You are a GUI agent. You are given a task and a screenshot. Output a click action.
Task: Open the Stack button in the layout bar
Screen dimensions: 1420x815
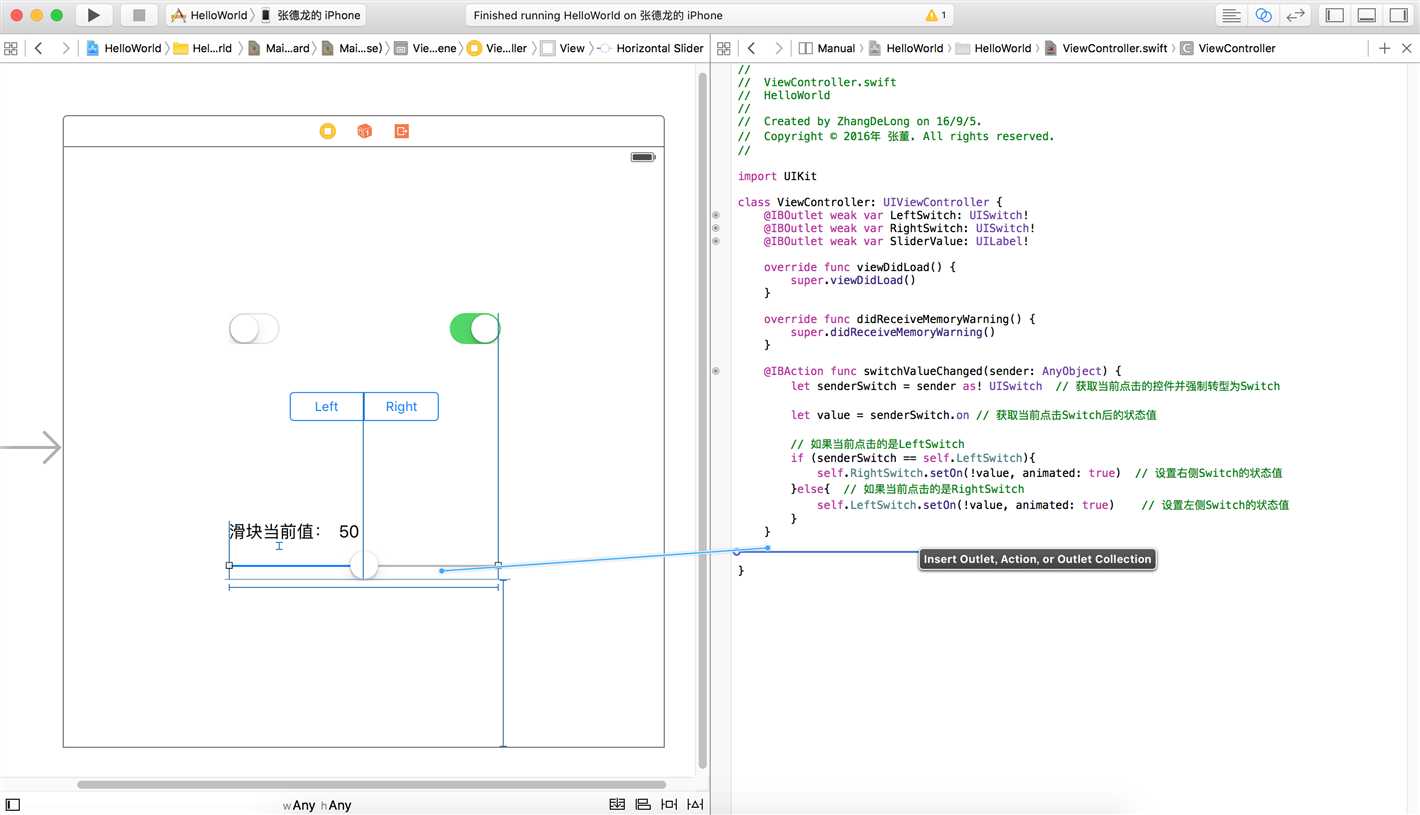pyautogui.click(x=617, y=805)
